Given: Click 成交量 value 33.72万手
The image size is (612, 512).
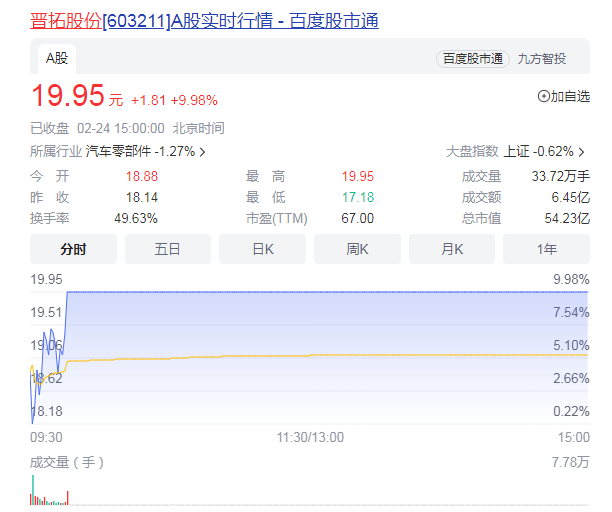Looking at the screenshot, I should (560, 176).
